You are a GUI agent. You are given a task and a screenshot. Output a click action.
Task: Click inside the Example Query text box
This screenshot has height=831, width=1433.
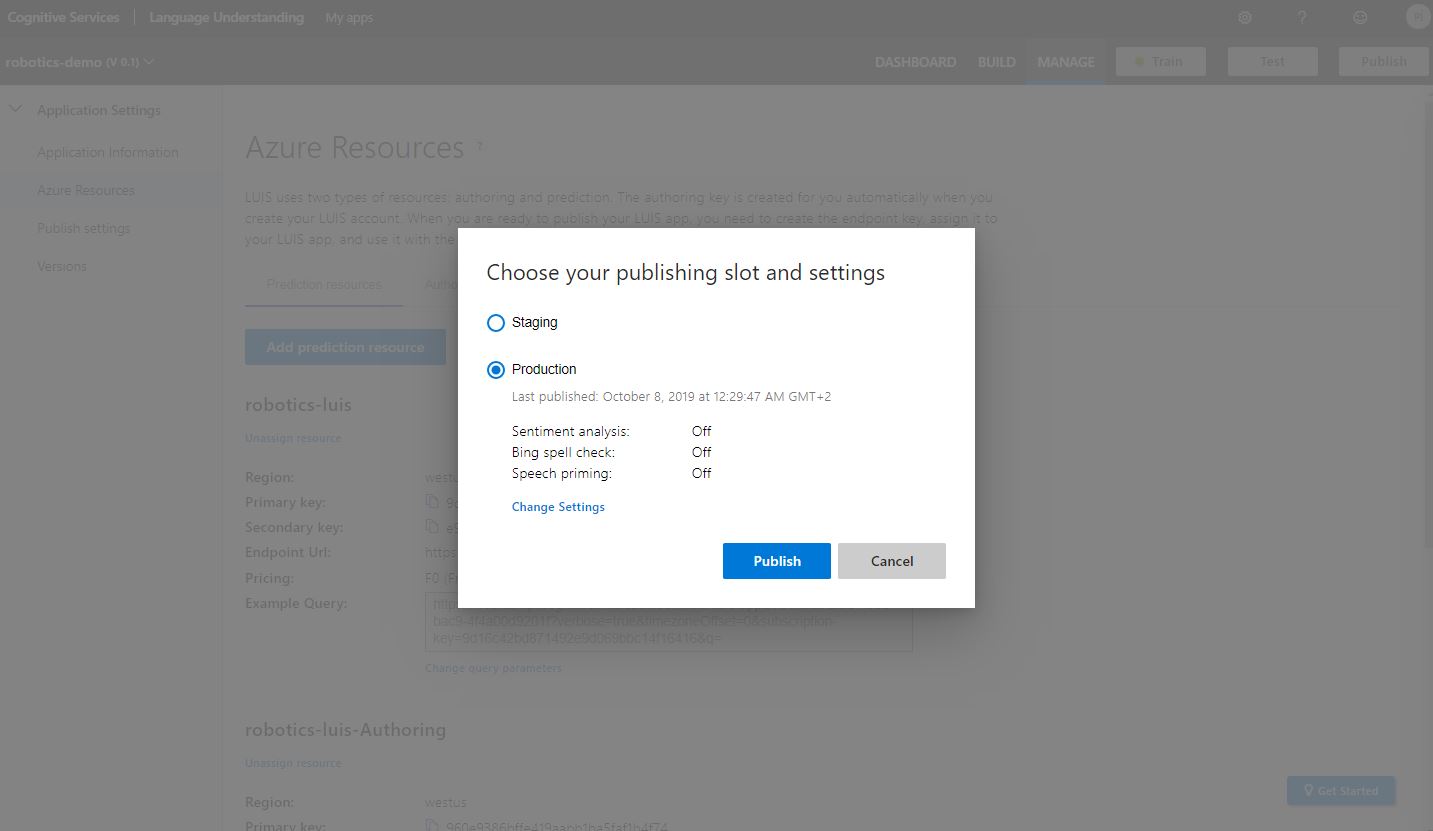[669, 623]
